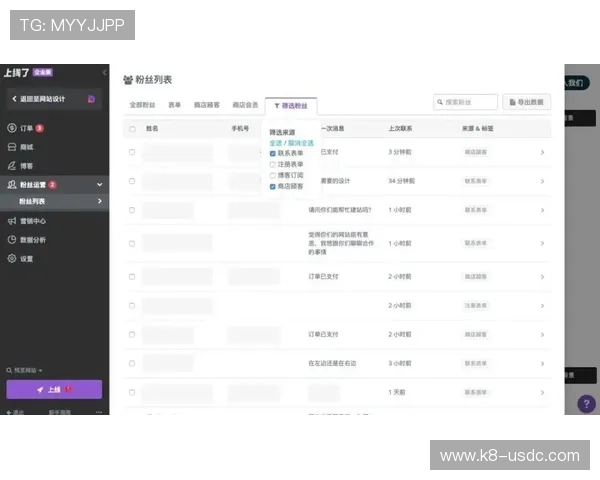This screenshot has height=480, width=600.
Task: Click the 取消全选 deselect-all link
Action: [x=301, y=143]
